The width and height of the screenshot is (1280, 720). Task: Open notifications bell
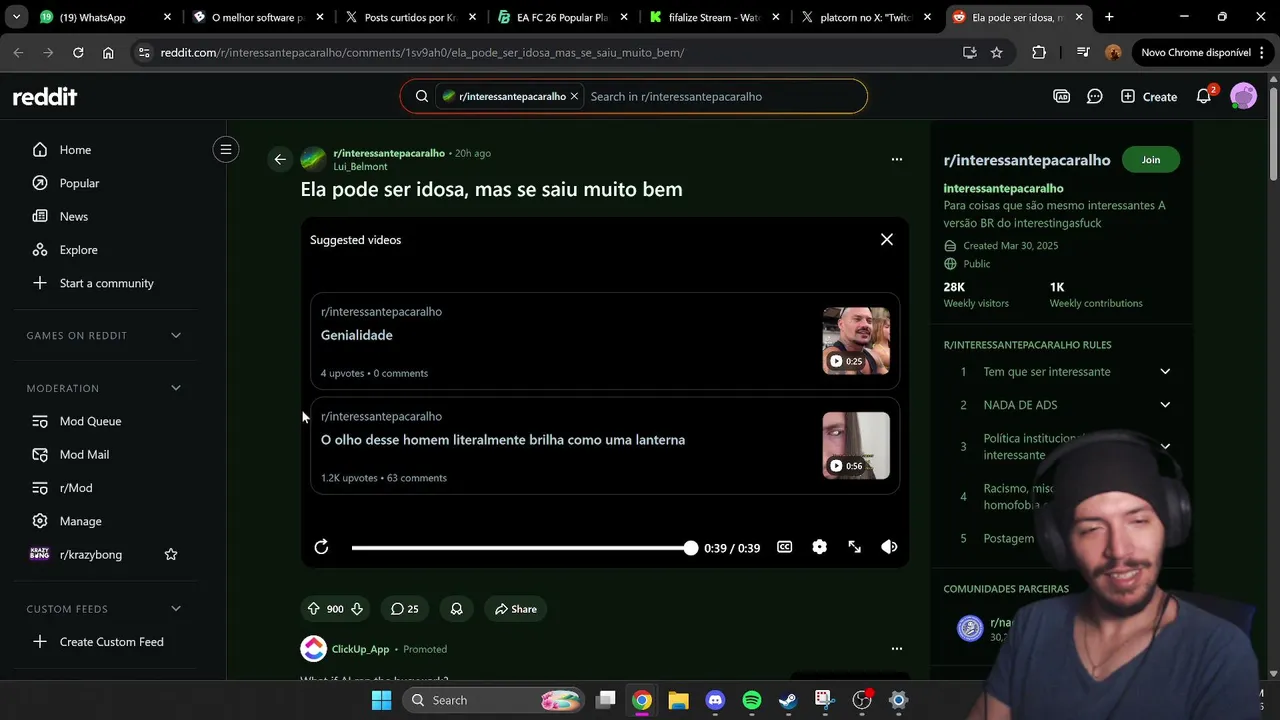1204,97
